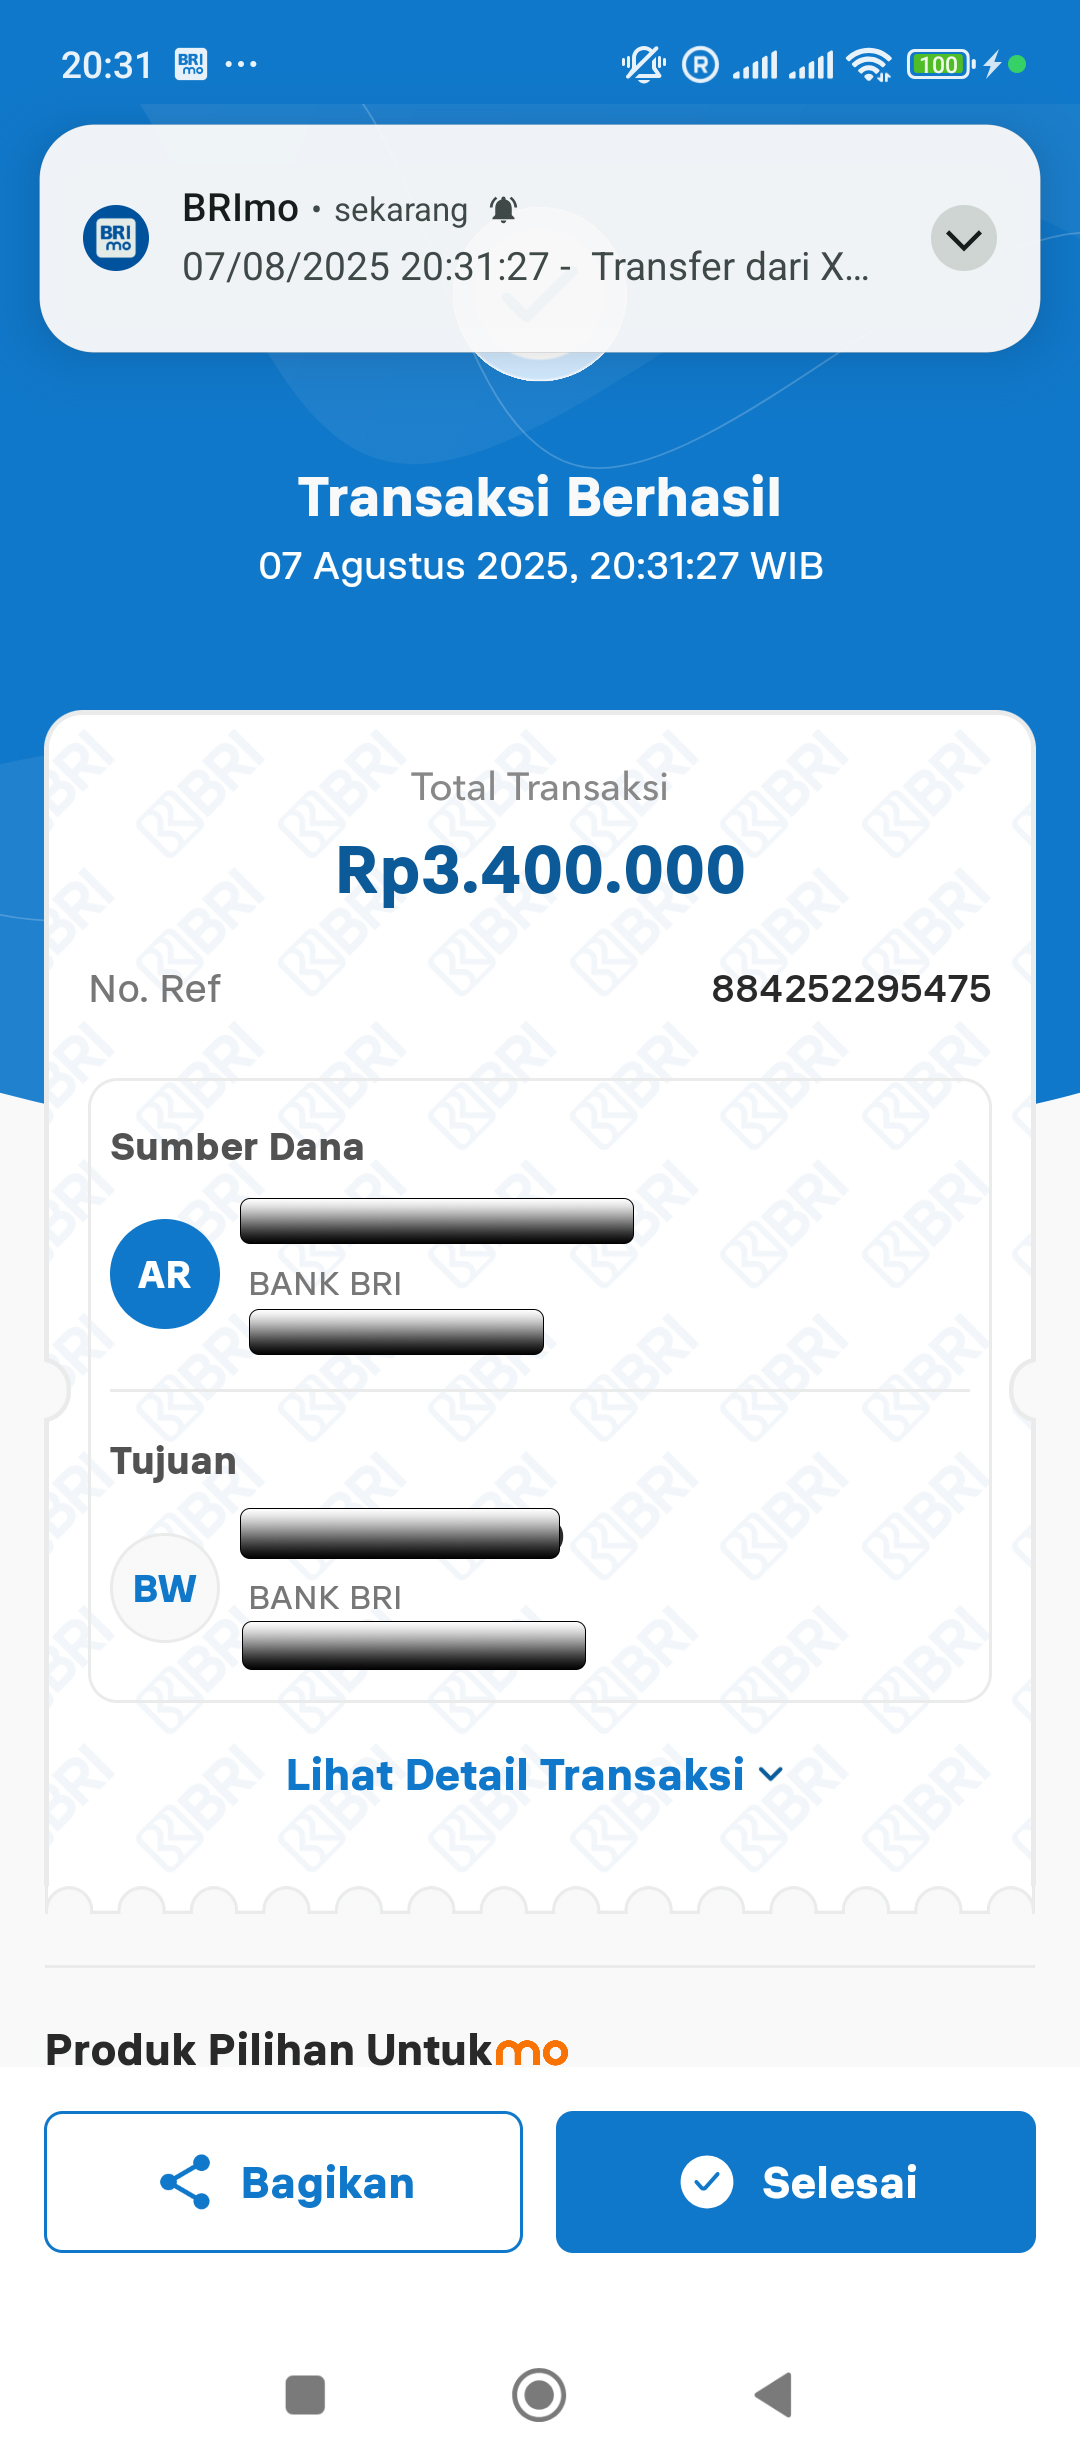Tap the Android recent apps square button
1080x2460 pixels.
305,2395
